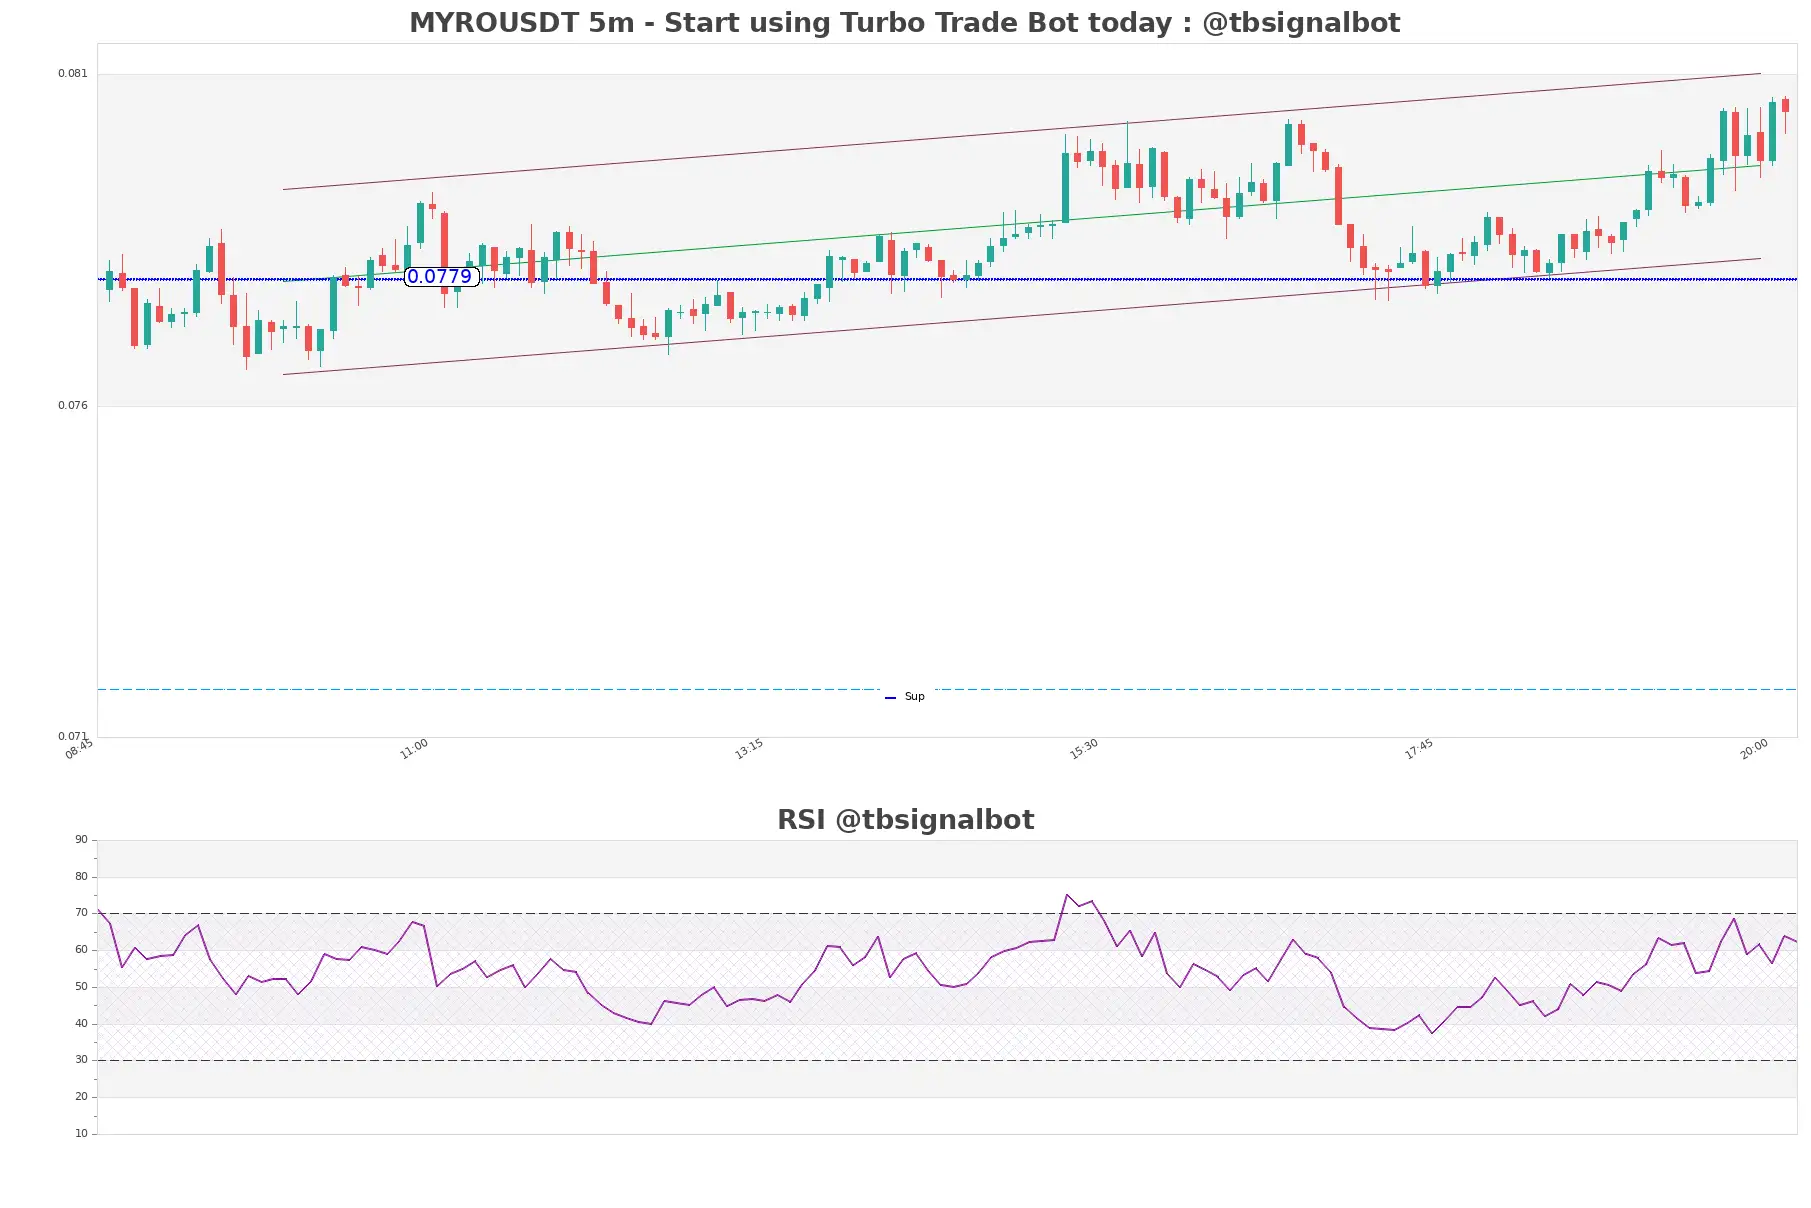The height and width of the screenshot is (1208, 1811).
Task: Click the 15:30 time axis label
Action: (1084, 749)
